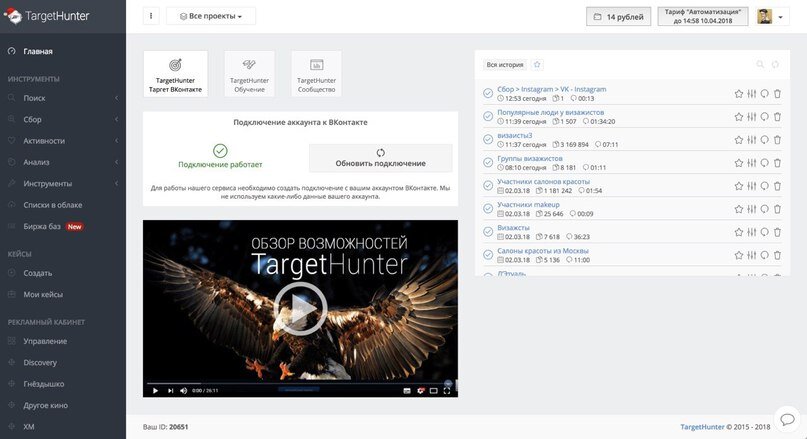Image resolution: width=807 pixels, height=439 pixels.
Task: Delete the 'Участники makeup' entry
Action: [x=777, y=209]
